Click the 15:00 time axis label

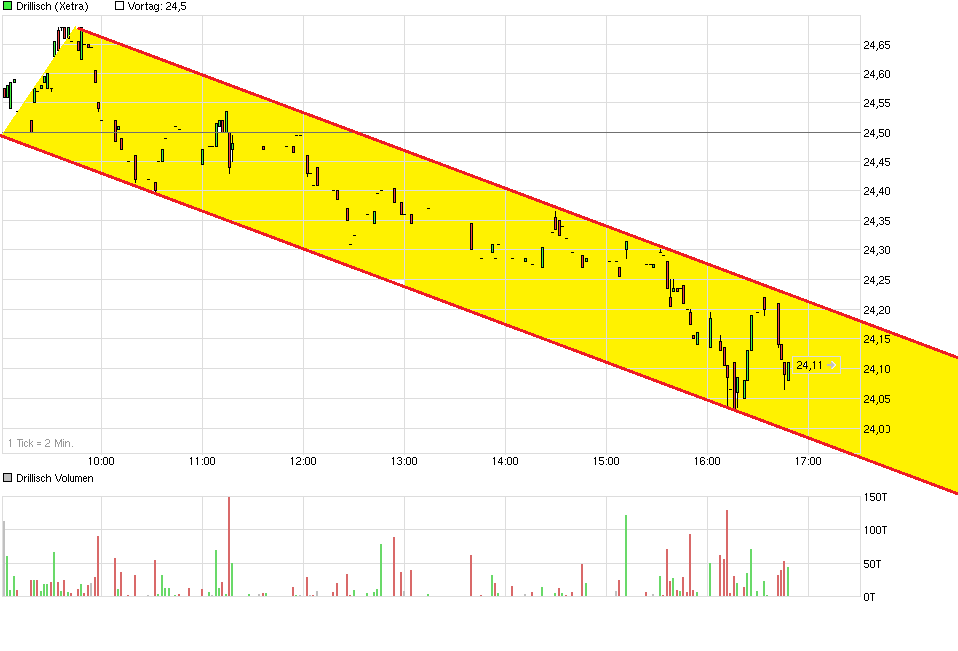click(x=606, y=461)
